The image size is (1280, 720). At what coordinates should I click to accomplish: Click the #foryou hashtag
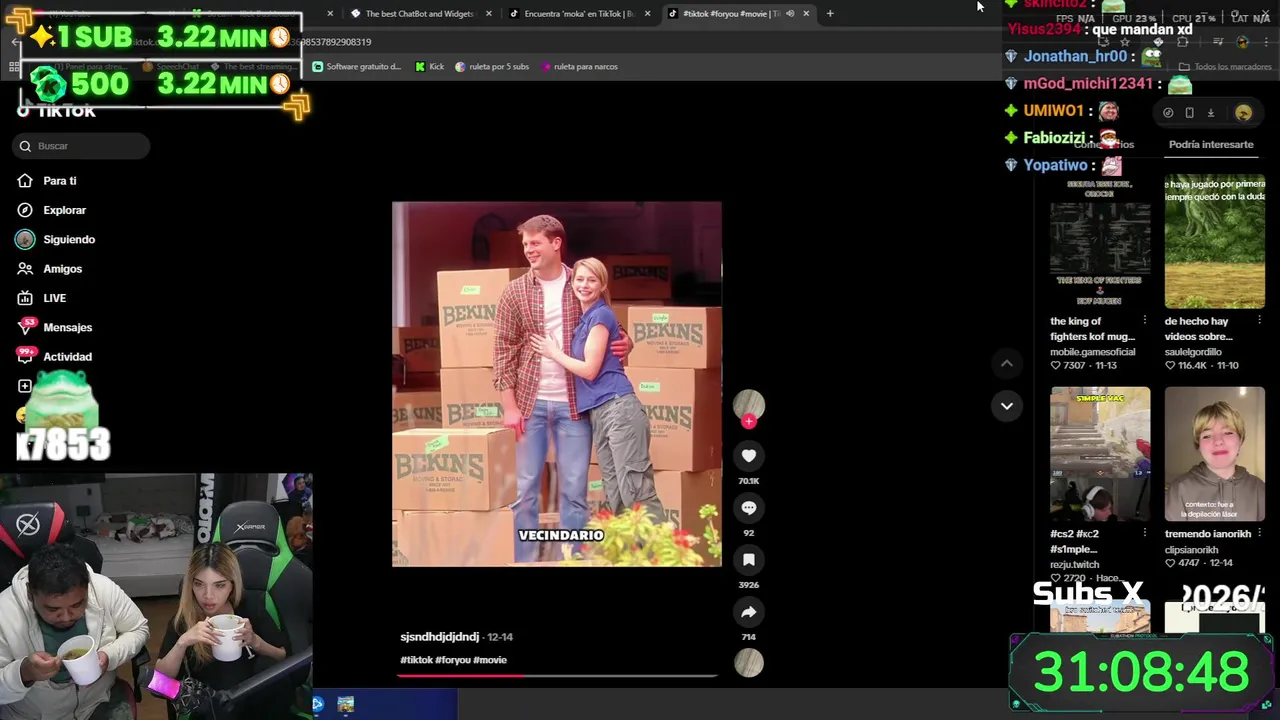(x=452, y=660)
